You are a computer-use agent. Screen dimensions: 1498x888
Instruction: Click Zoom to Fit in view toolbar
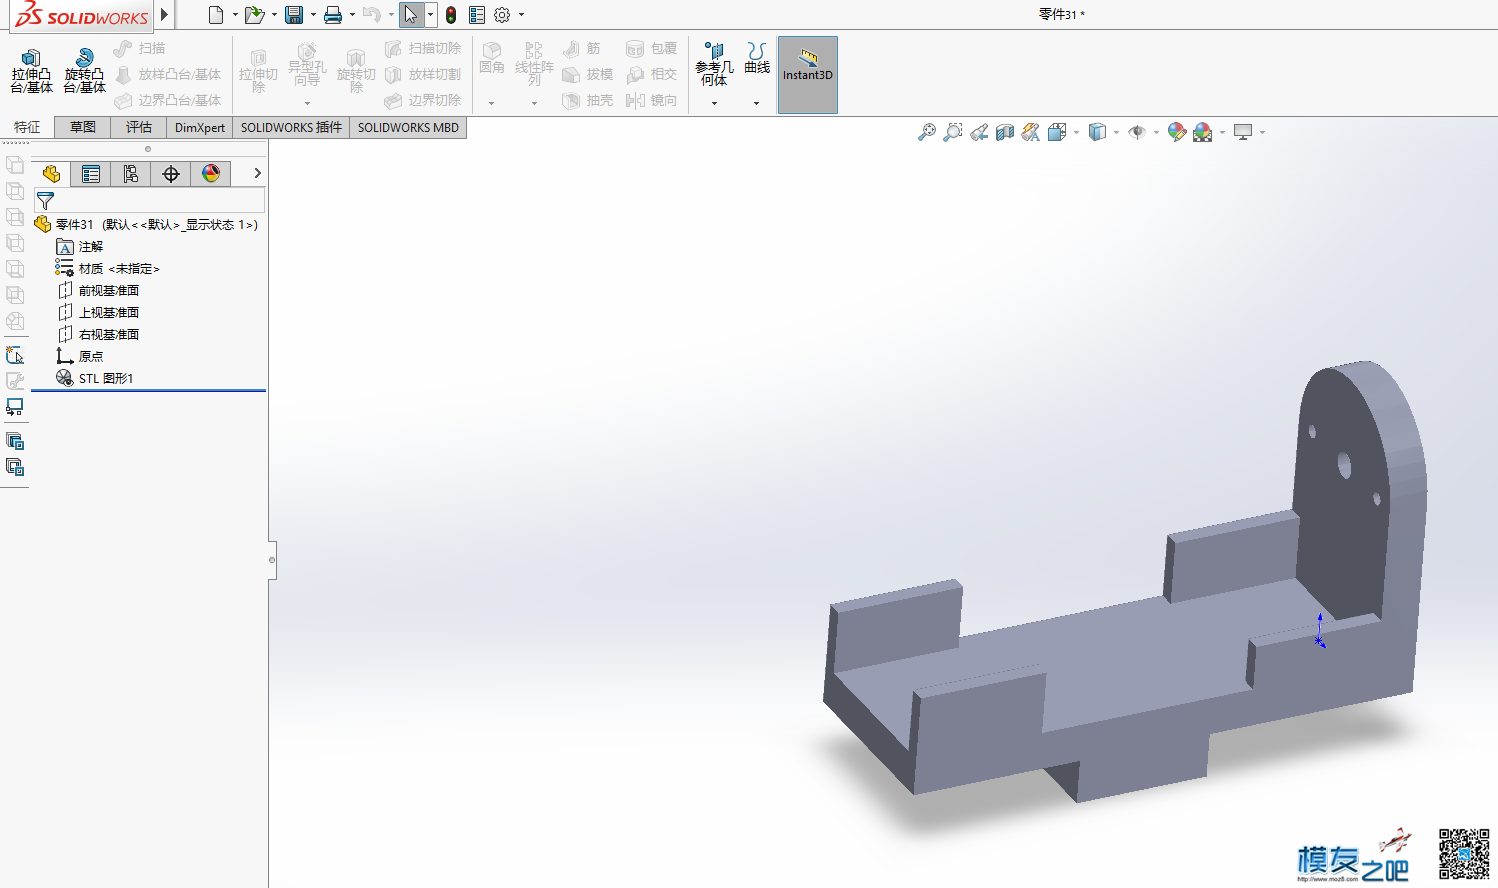point(927,132)
